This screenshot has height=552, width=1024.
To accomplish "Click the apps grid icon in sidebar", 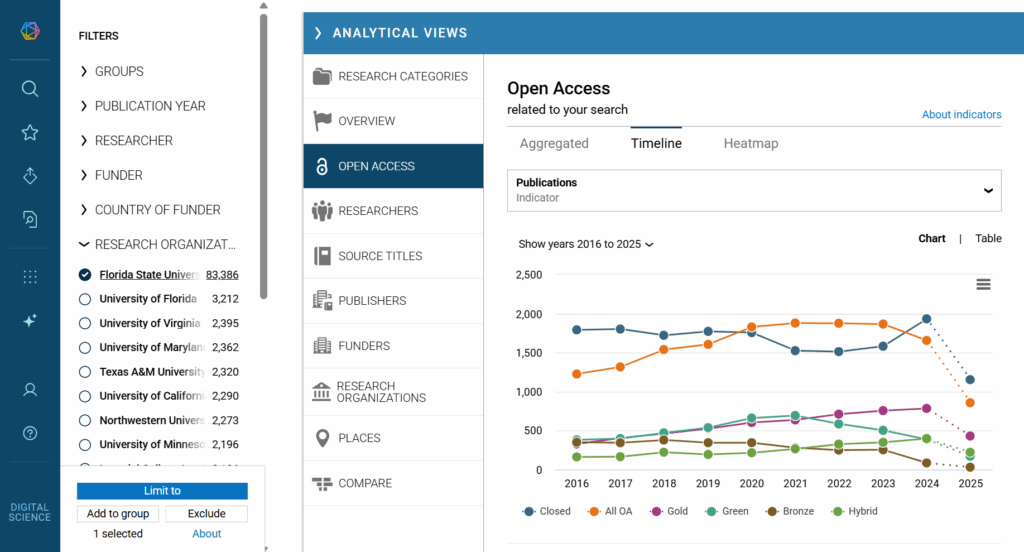I will pyautogui.click(x=30, y=277).
